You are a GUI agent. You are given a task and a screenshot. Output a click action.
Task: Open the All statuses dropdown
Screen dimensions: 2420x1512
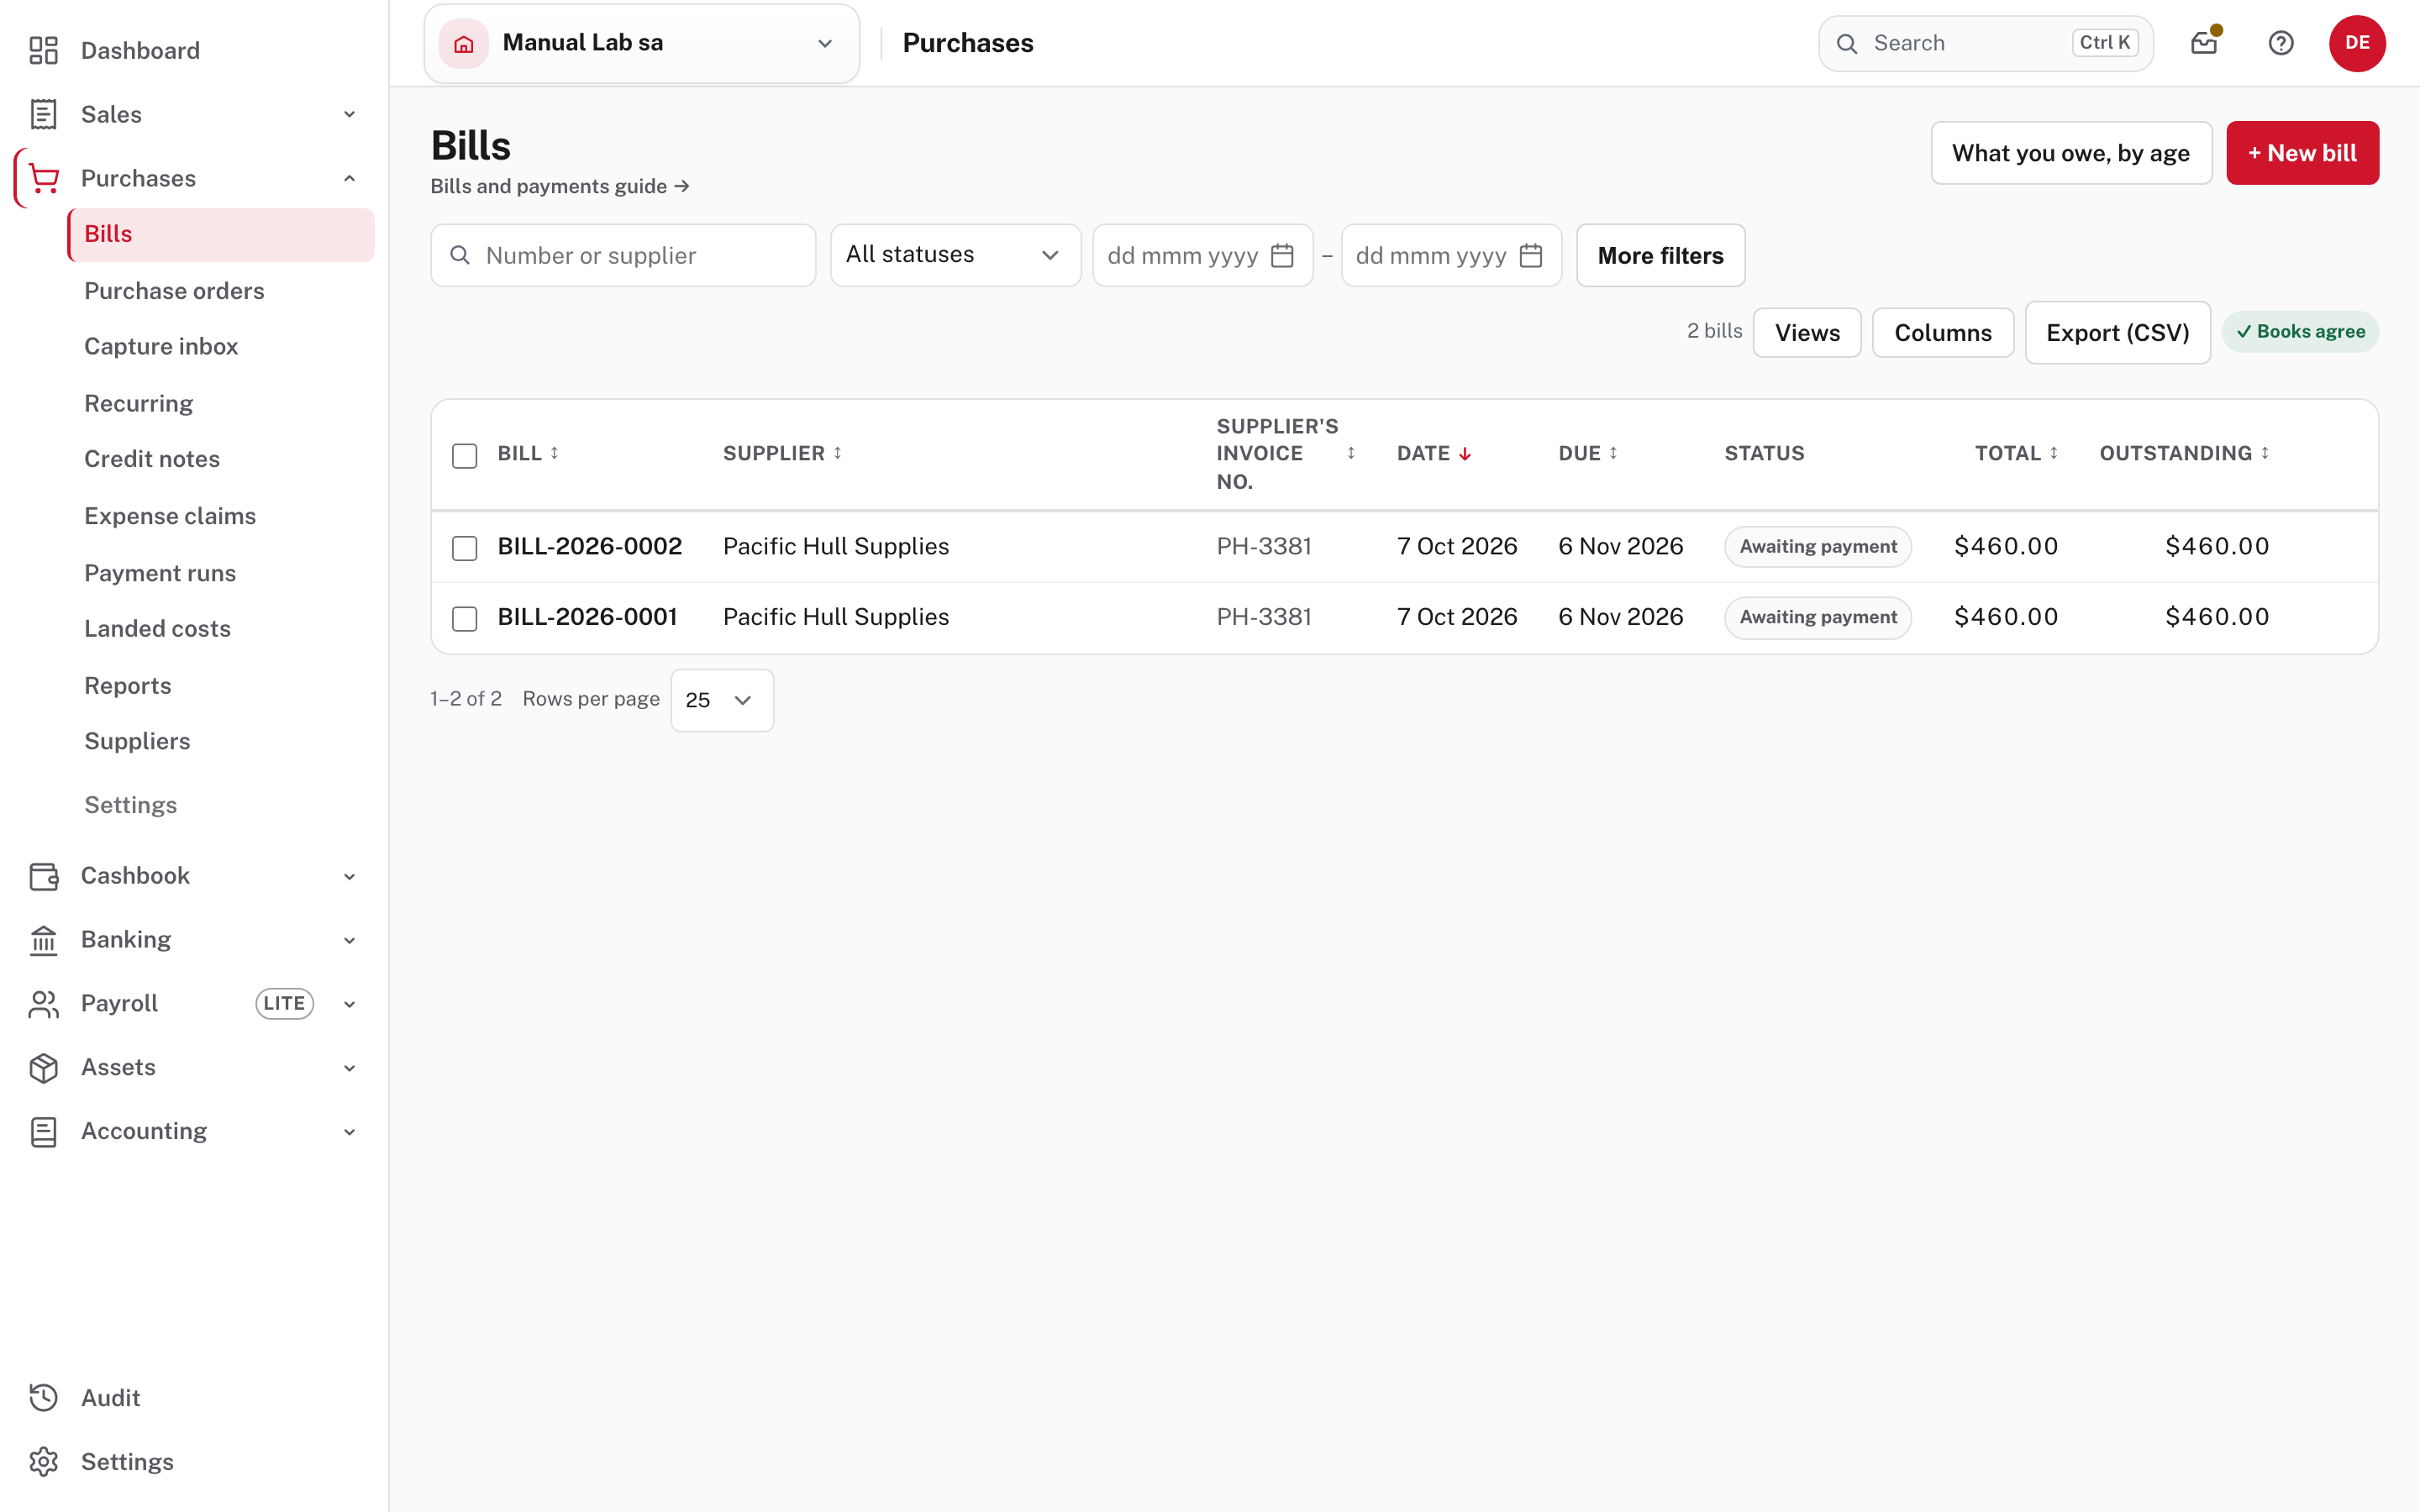[955, 255]
